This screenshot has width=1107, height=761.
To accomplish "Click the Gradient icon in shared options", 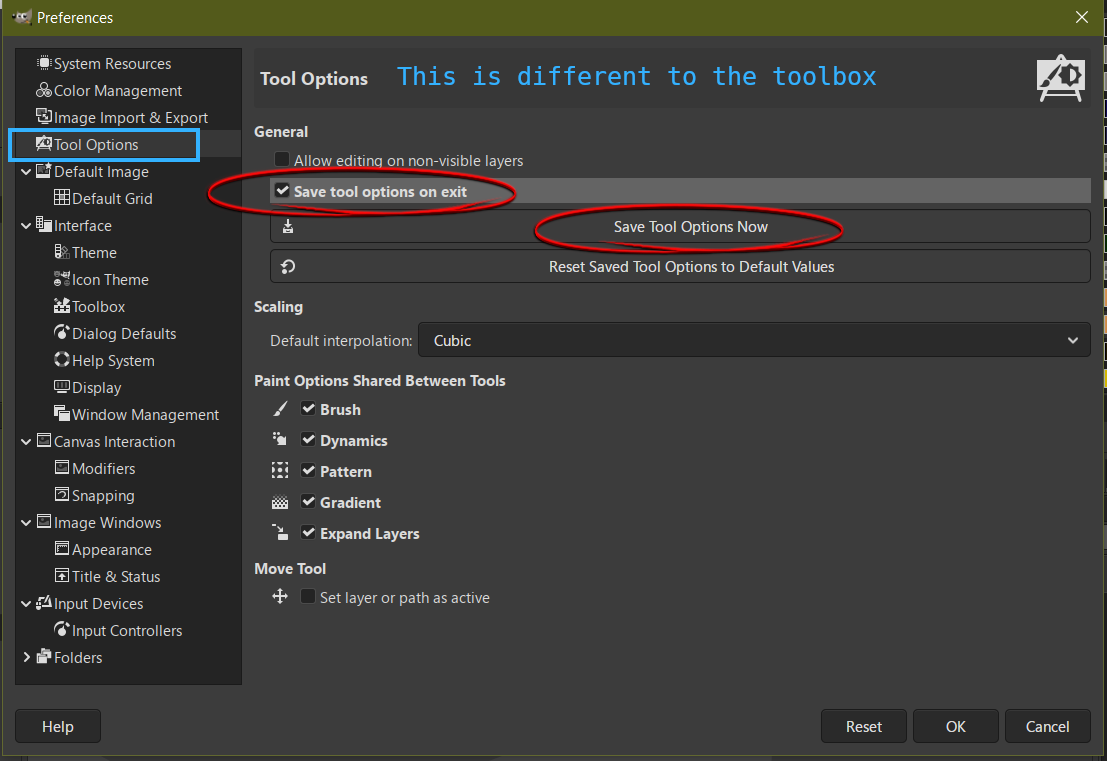I will (x=280, y=502).
